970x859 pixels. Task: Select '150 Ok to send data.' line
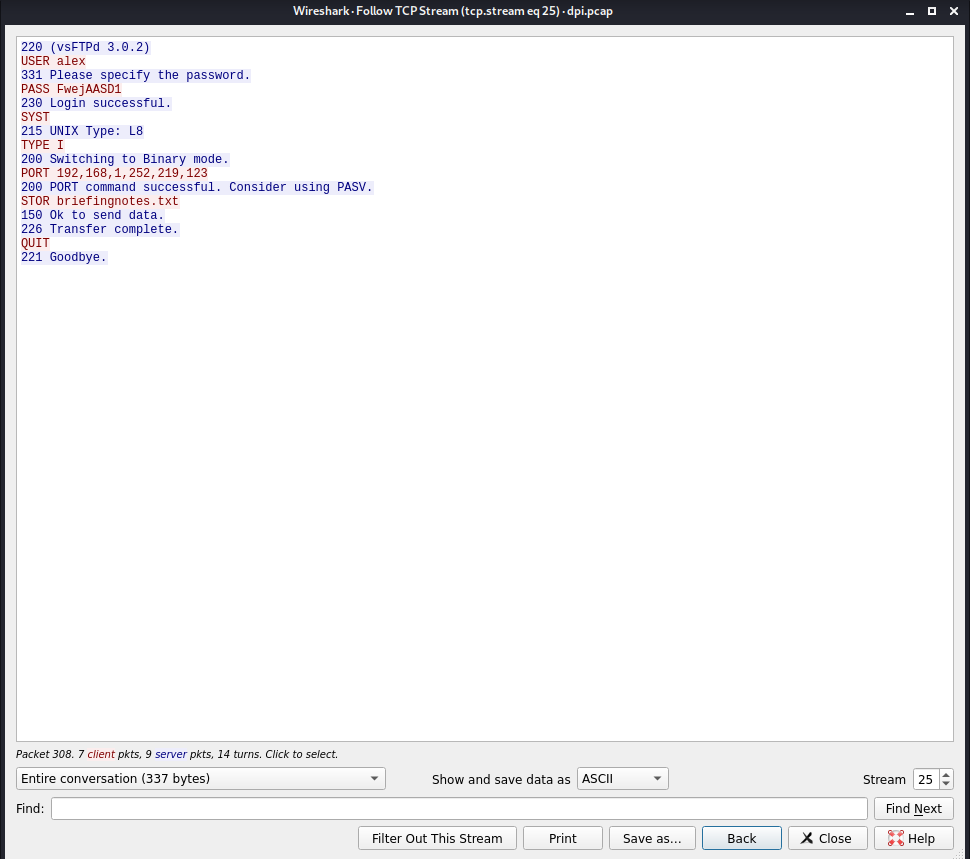click(92, 215)
